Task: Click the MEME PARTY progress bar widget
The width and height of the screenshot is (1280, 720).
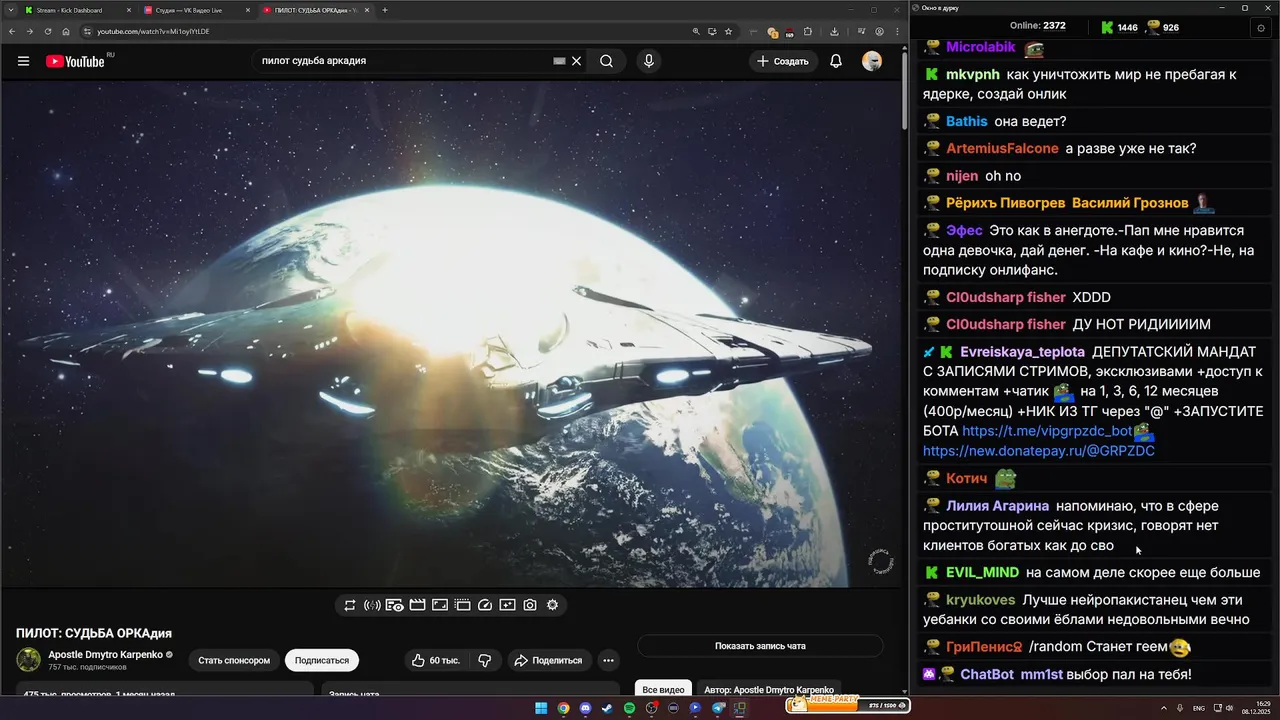Action: pyautogui.click(x=848, y=704)
